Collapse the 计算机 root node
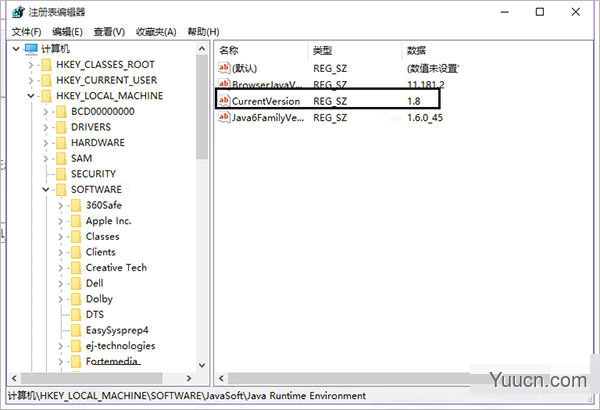Screen dimensions: 600x410 [x=16, y=49]
